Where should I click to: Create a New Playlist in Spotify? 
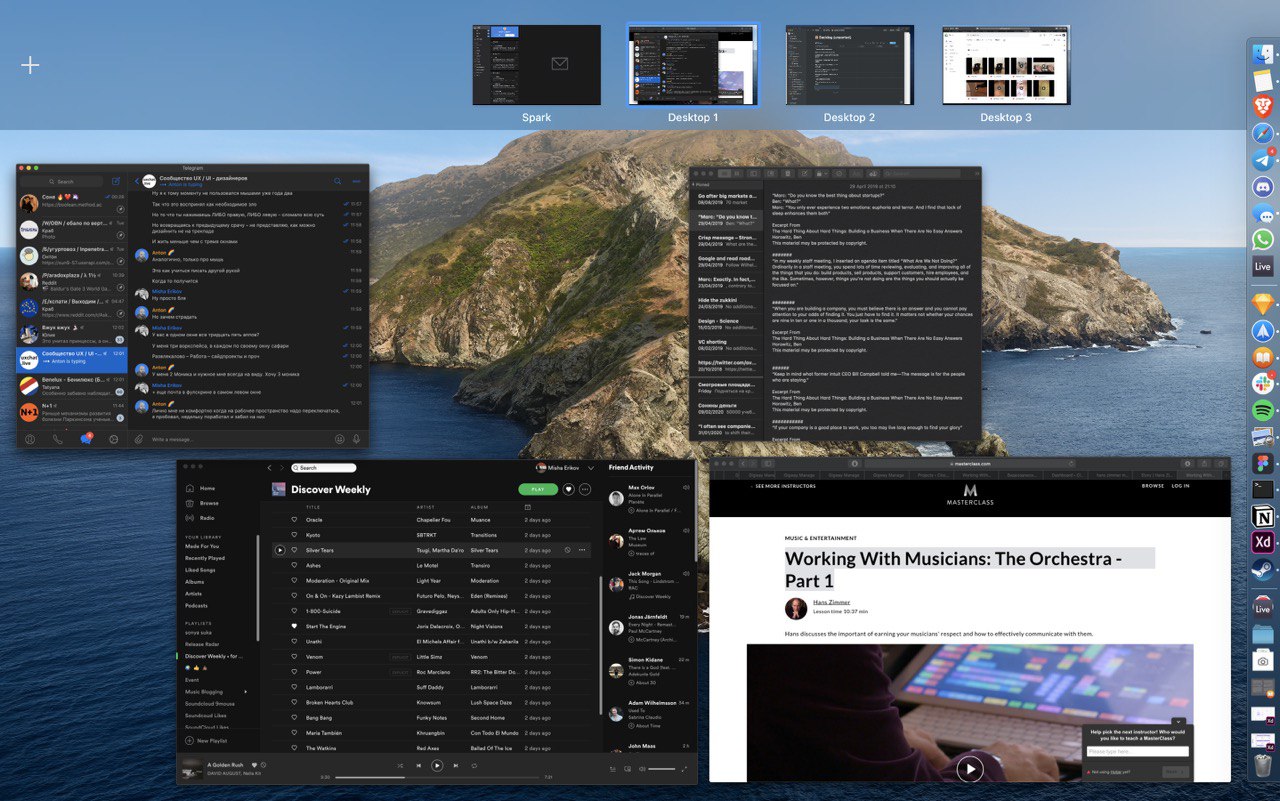[x=207, y=741]
